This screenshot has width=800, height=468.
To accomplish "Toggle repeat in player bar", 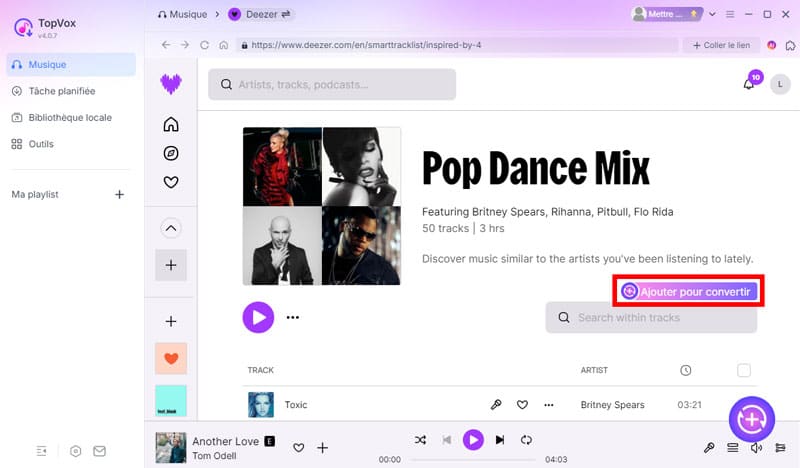I will (x=526, y=439).
